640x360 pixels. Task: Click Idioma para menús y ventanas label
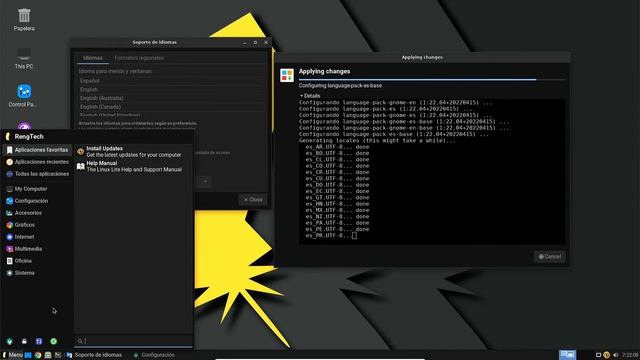tap(115, 71)
